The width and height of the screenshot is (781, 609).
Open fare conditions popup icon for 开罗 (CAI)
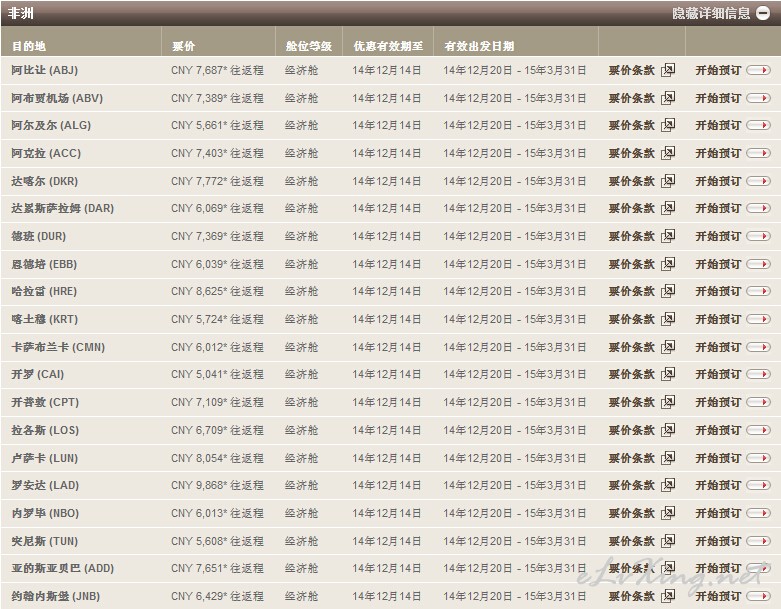pos(668,374)
